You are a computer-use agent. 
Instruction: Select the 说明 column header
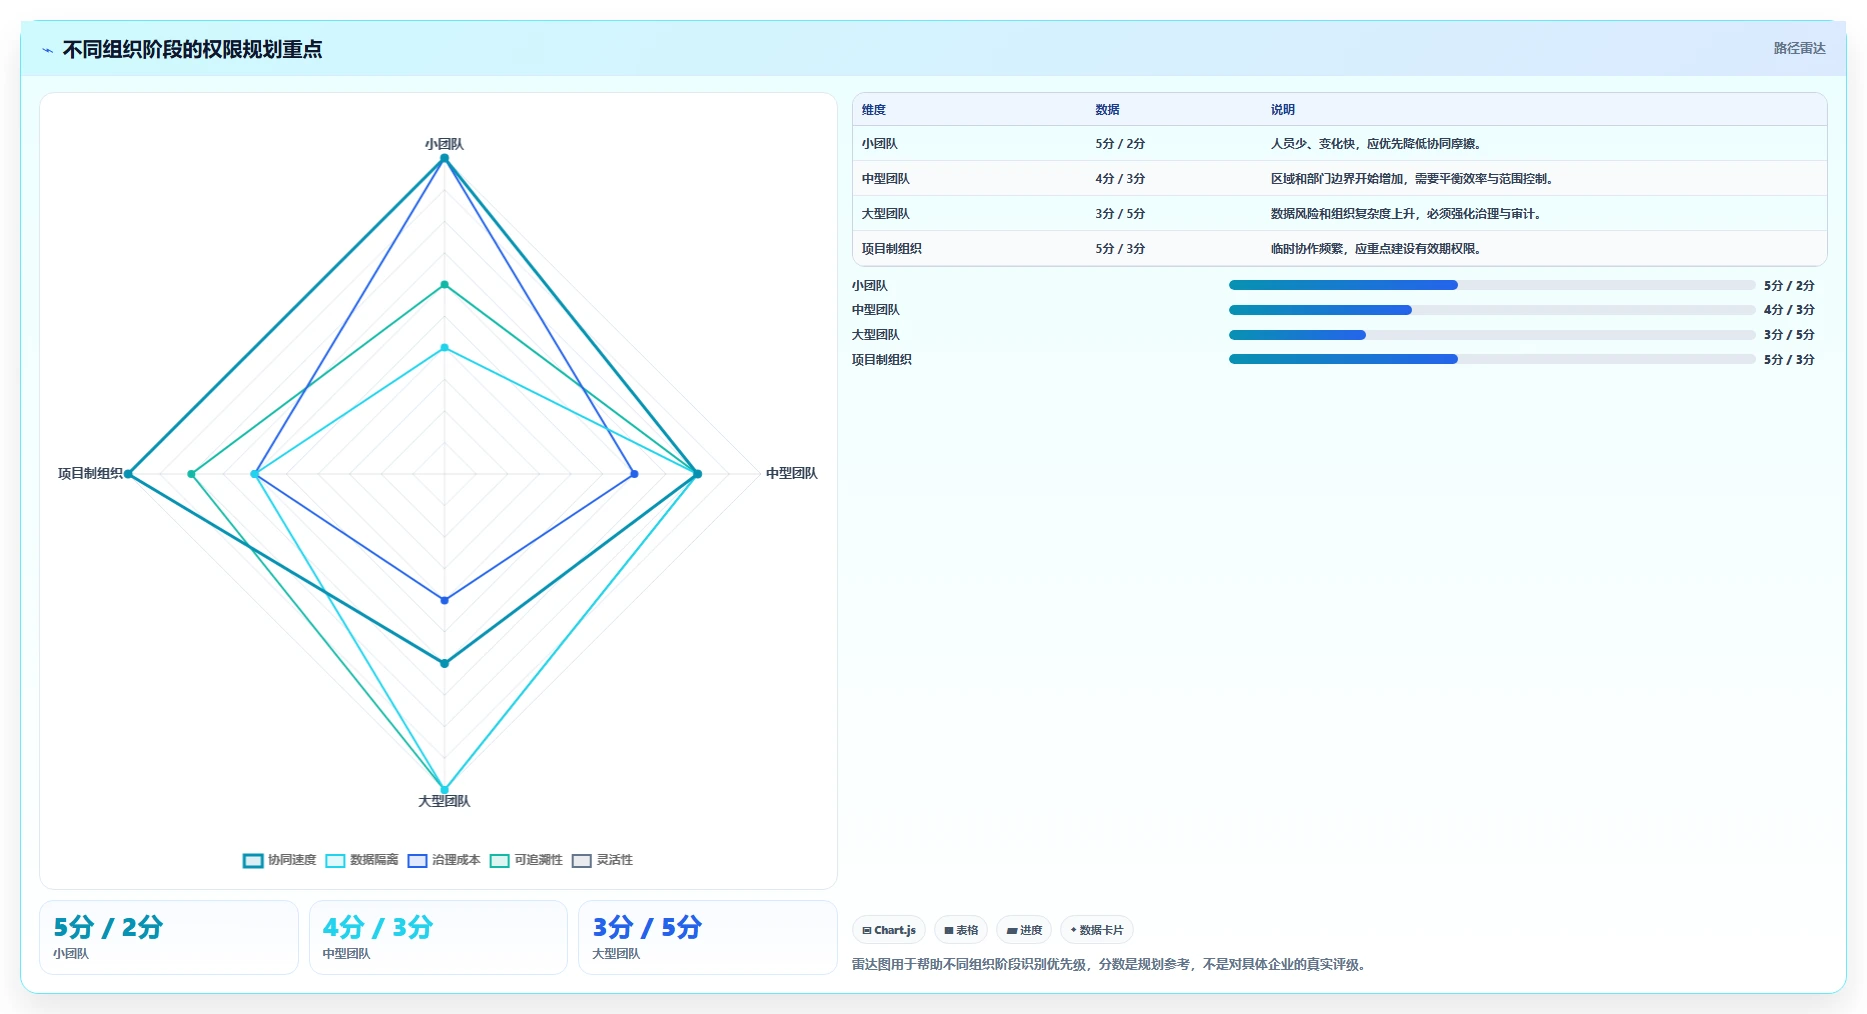click(1283, 110)
